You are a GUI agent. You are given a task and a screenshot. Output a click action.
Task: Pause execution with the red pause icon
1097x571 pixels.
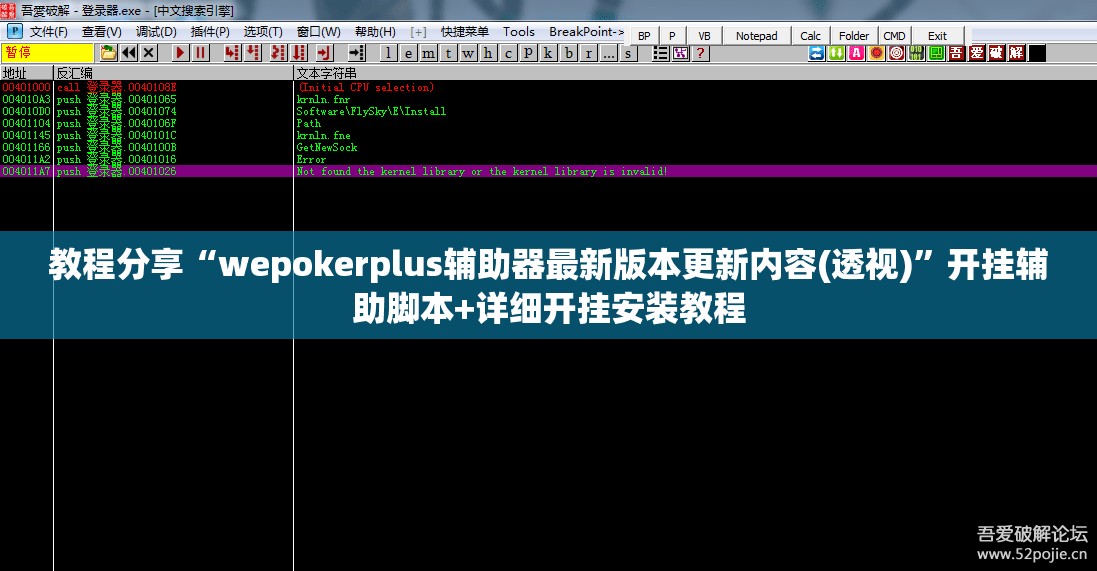point(201,52)
